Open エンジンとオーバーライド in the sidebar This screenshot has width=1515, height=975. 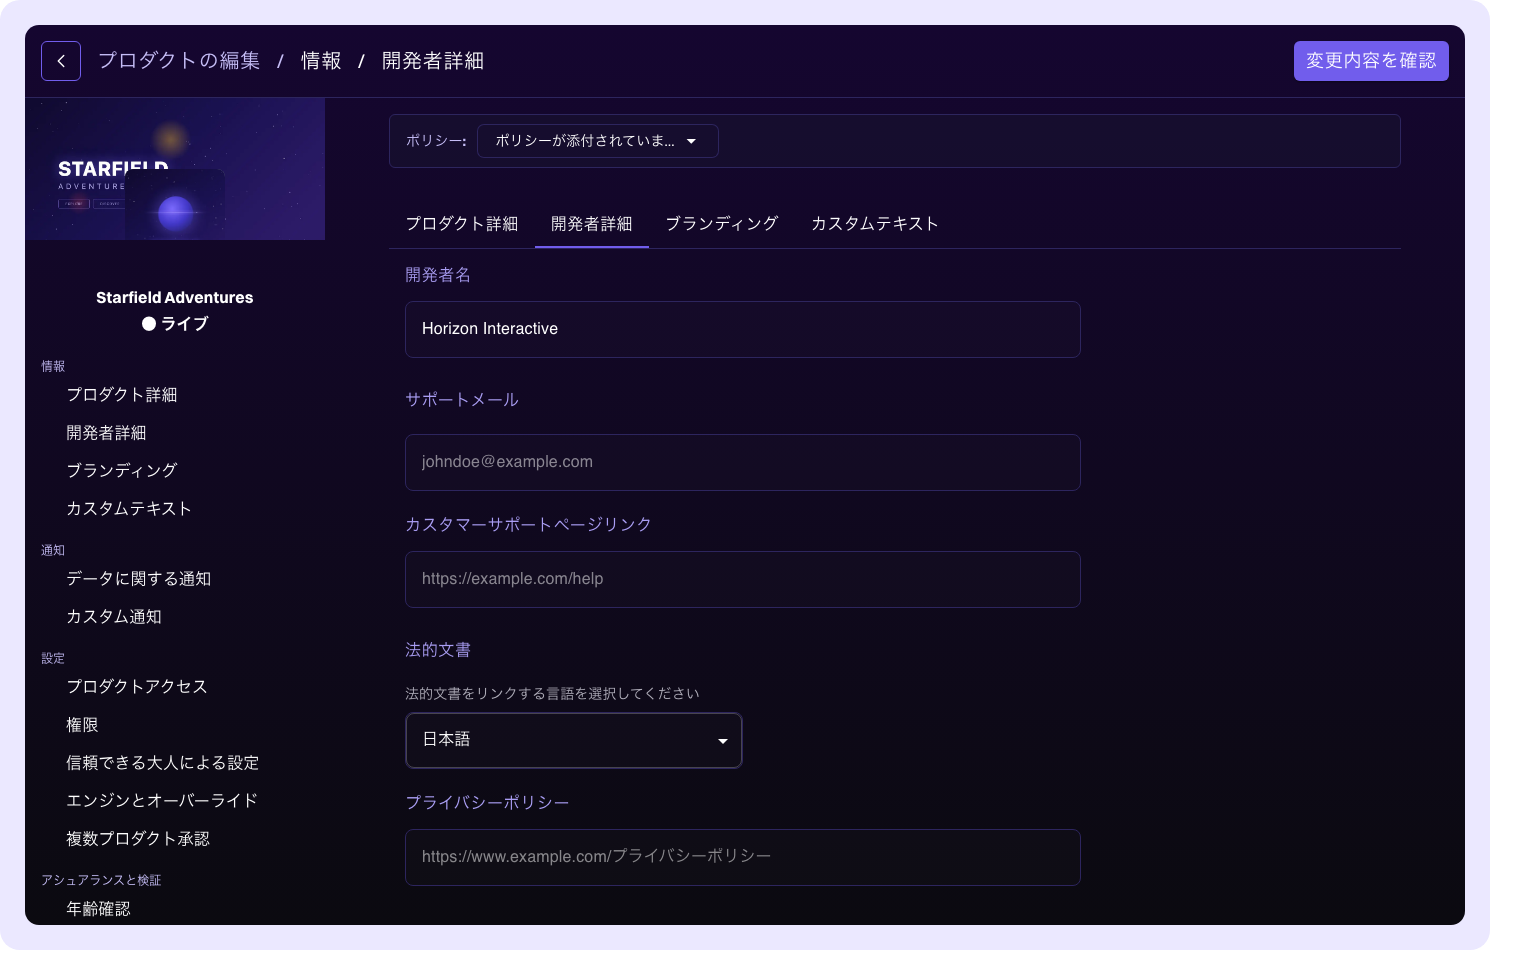[x=162, y=801]
